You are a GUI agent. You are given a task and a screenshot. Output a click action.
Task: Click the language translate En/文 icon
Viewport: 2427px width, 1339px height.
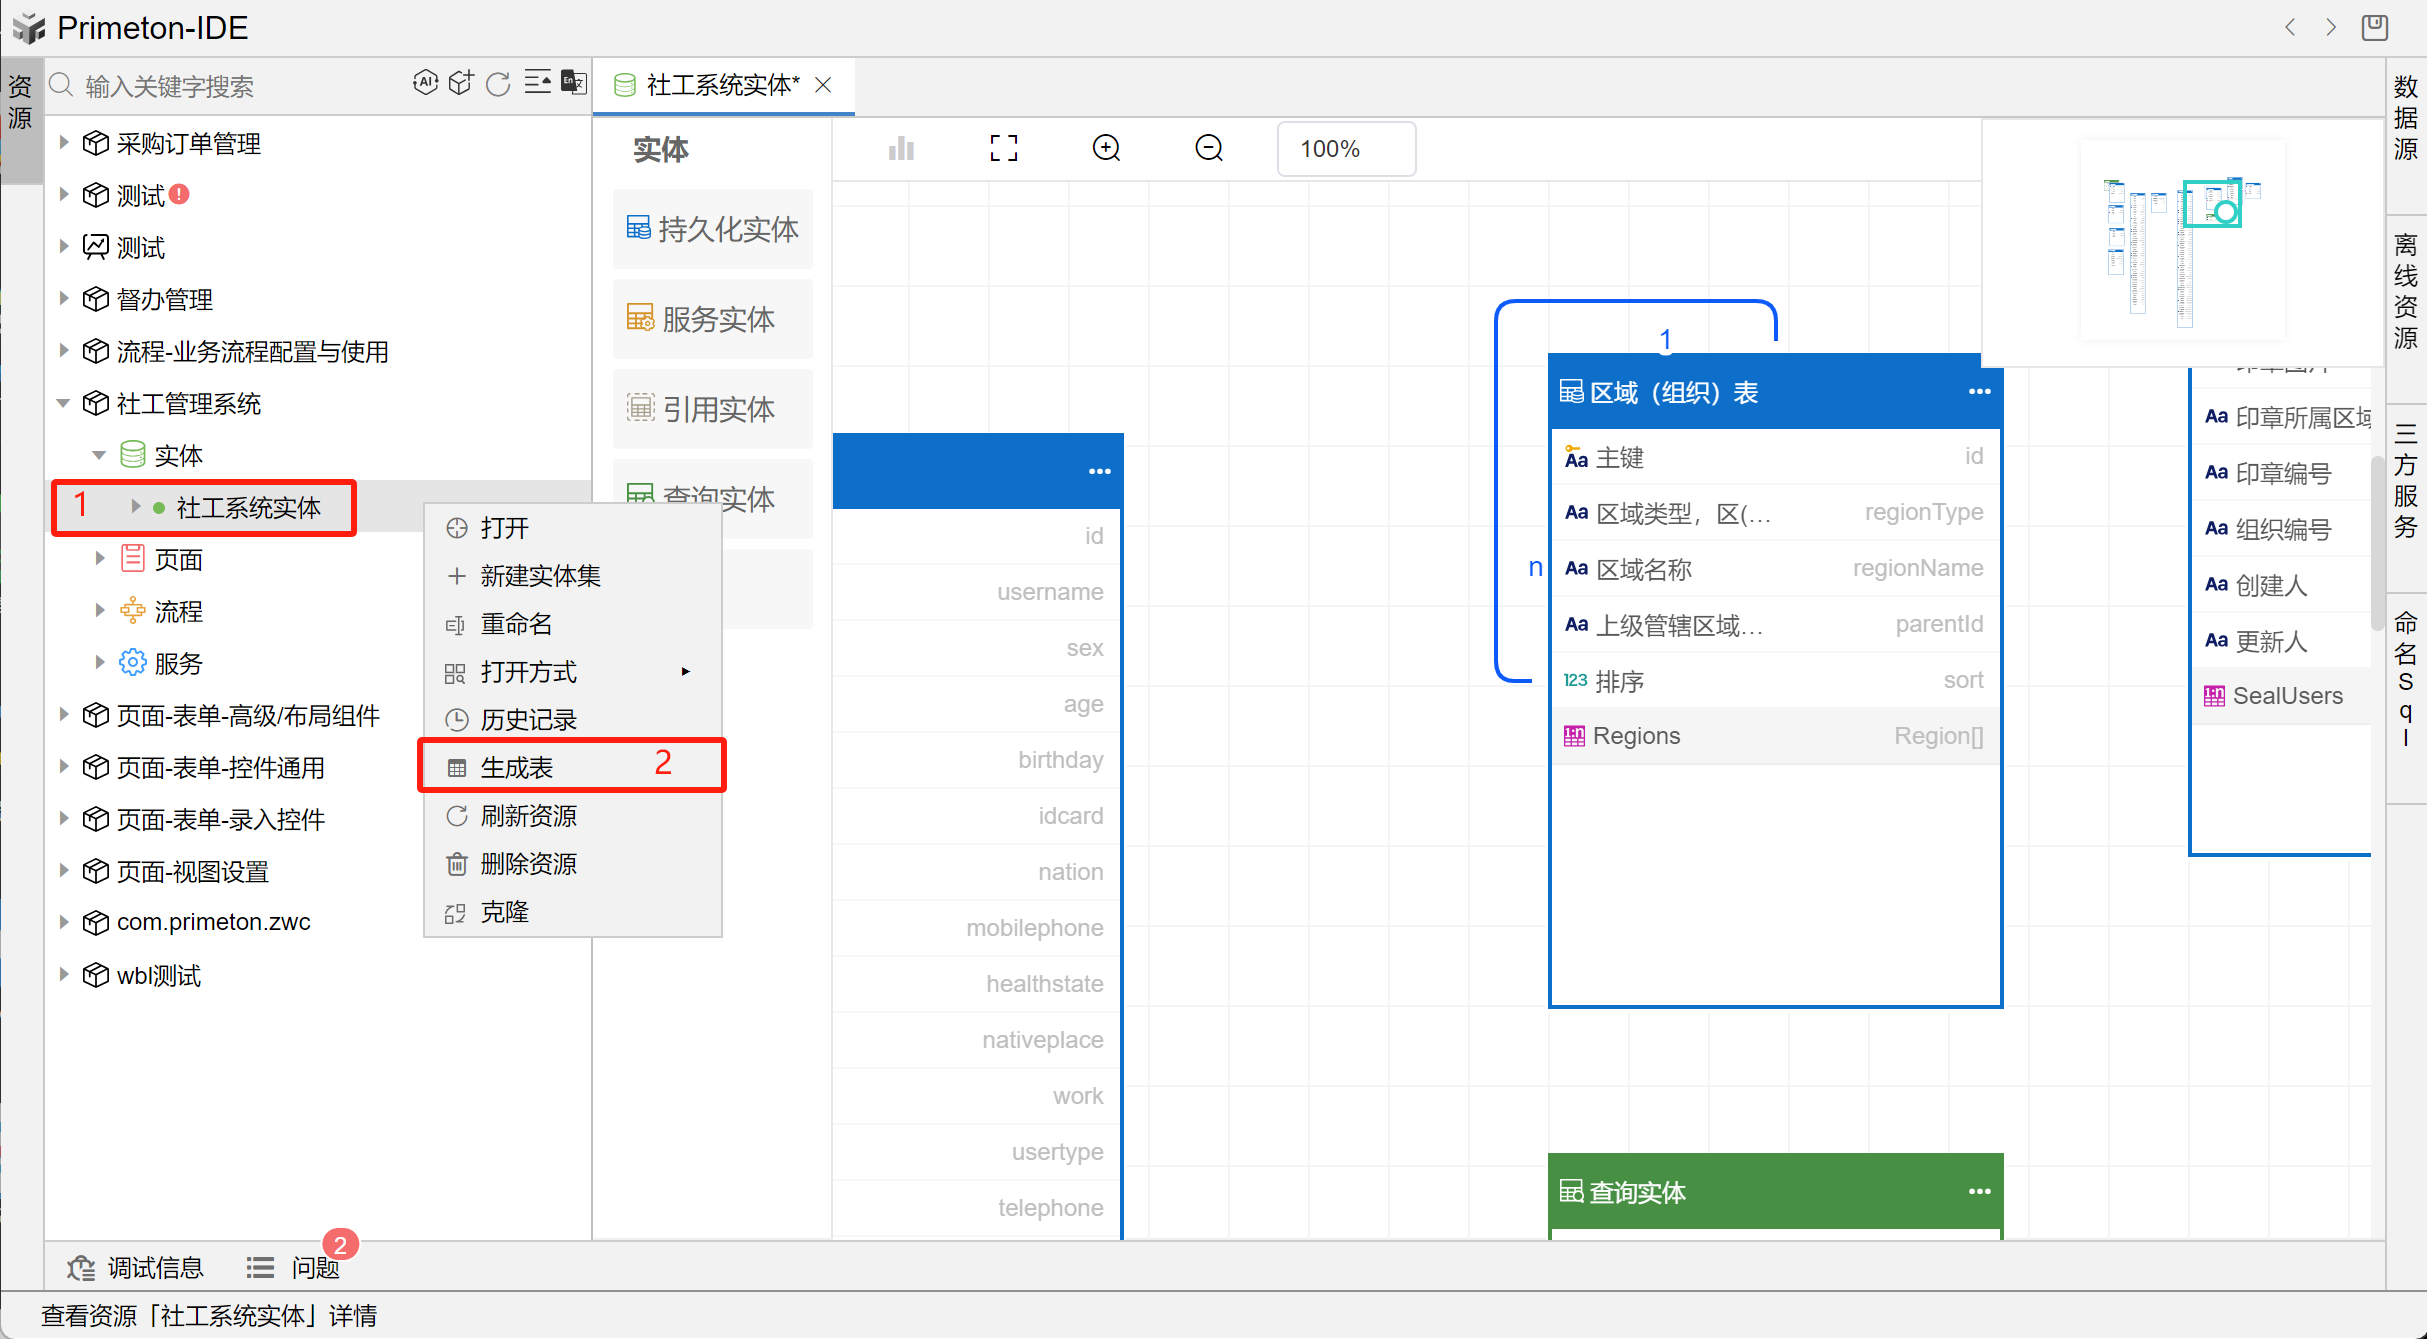[x=574, y=83]
